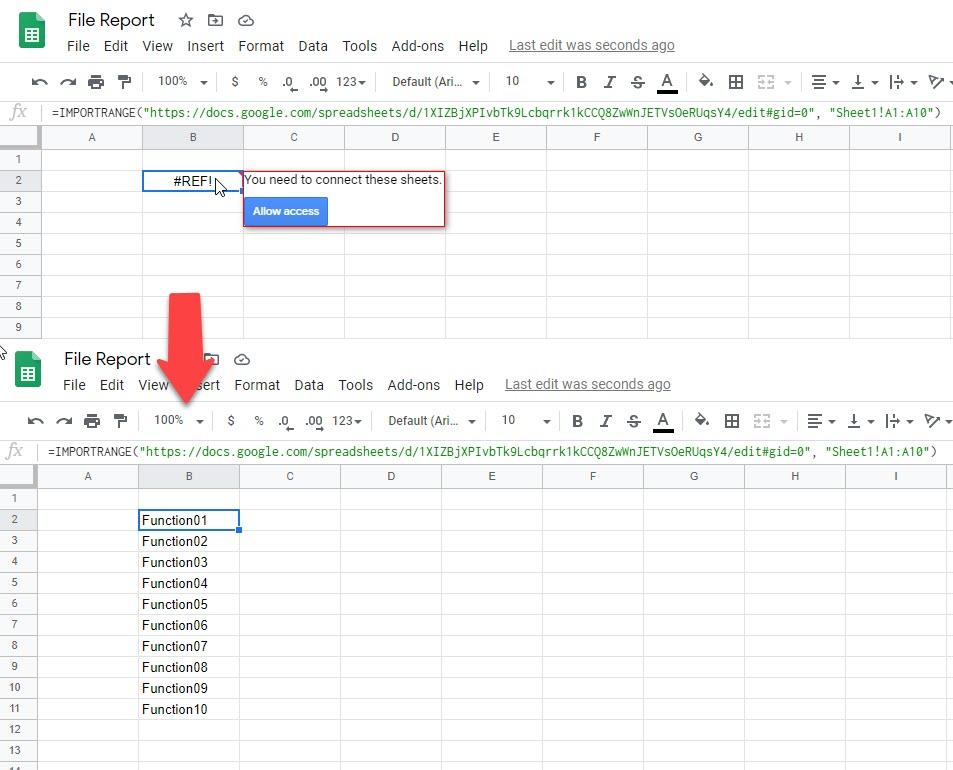Select cell containing Function05
The width and height of the screenshot is (953, 770).
coord(189,604)
